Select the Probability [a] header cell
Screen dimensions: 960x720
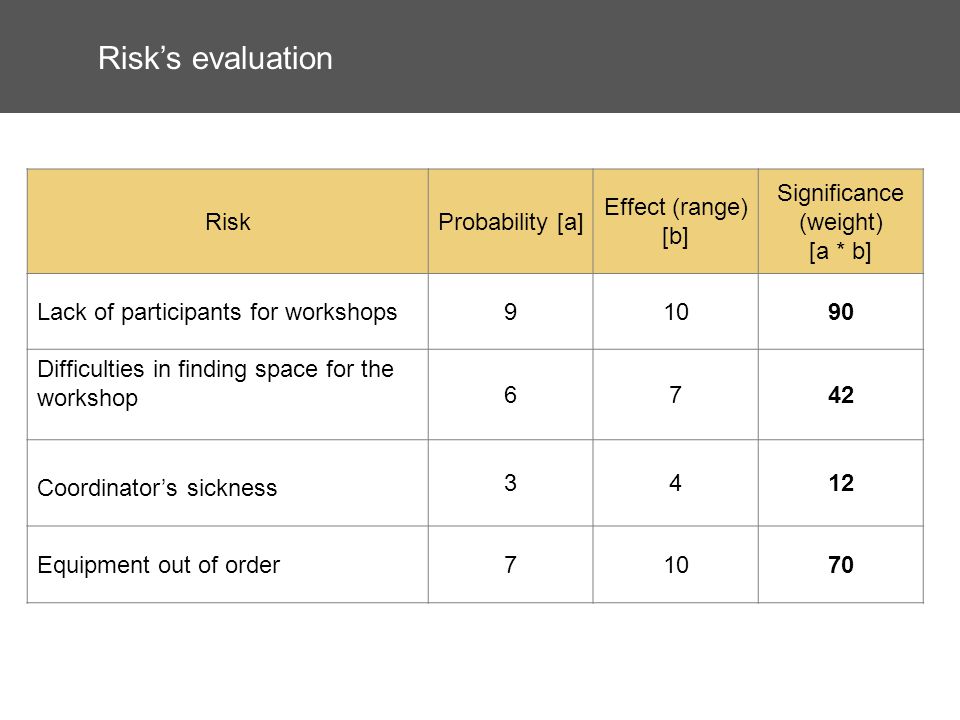coord(511,222)
